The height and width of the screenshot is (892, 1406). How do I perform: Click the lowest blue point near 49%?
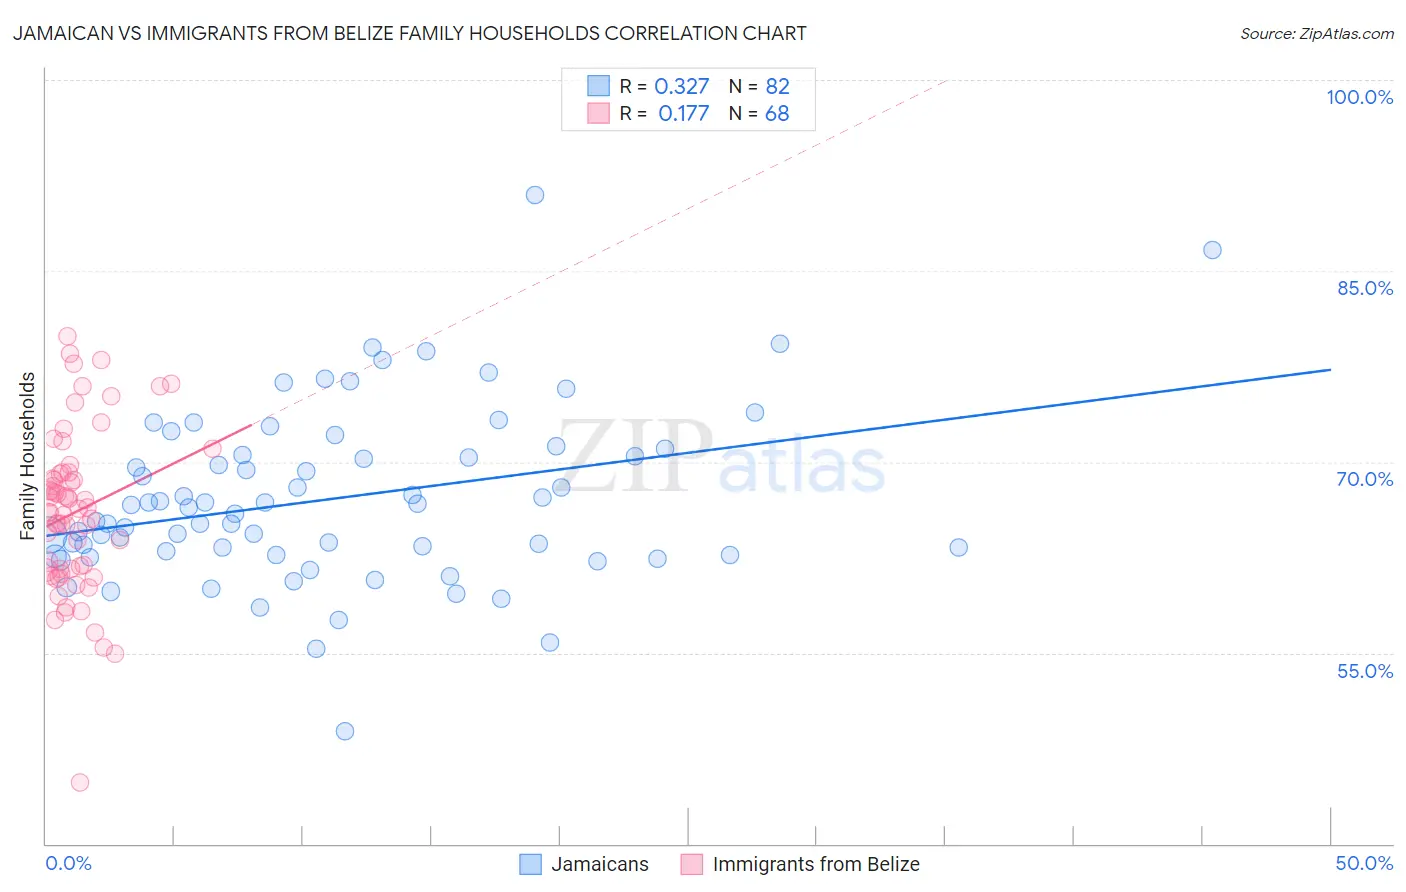[345, 731]
